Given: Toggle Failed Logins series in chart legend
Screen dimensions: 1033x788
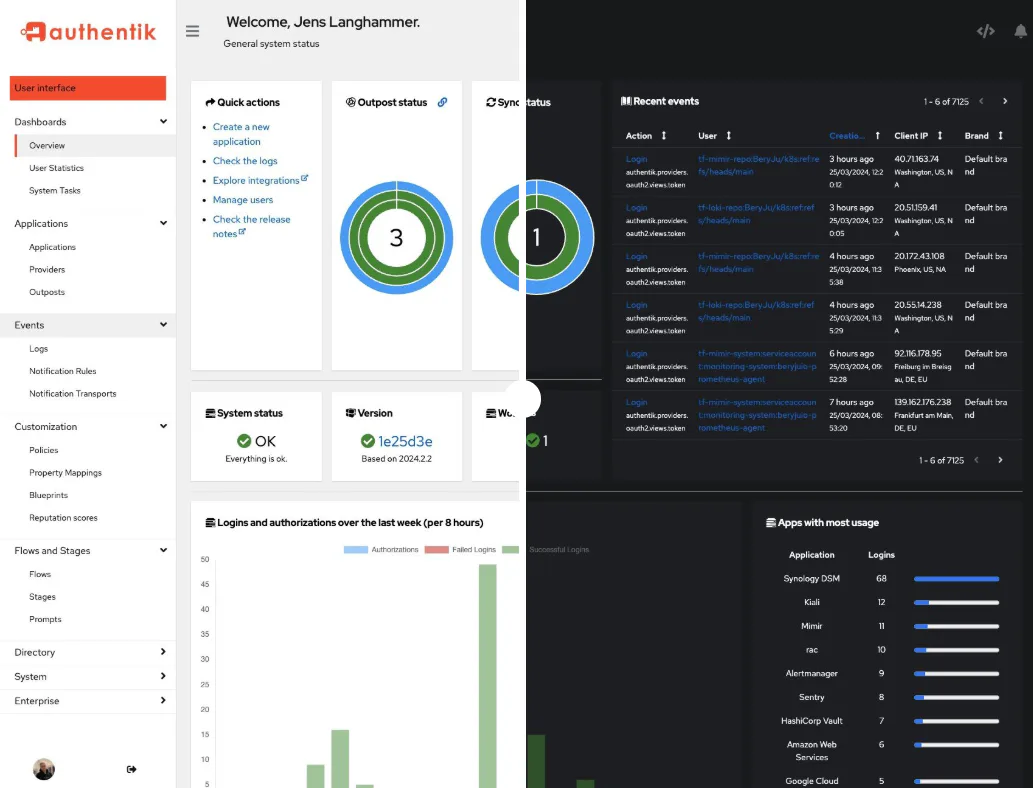Looking at the screenshot, I should point(461,549).
